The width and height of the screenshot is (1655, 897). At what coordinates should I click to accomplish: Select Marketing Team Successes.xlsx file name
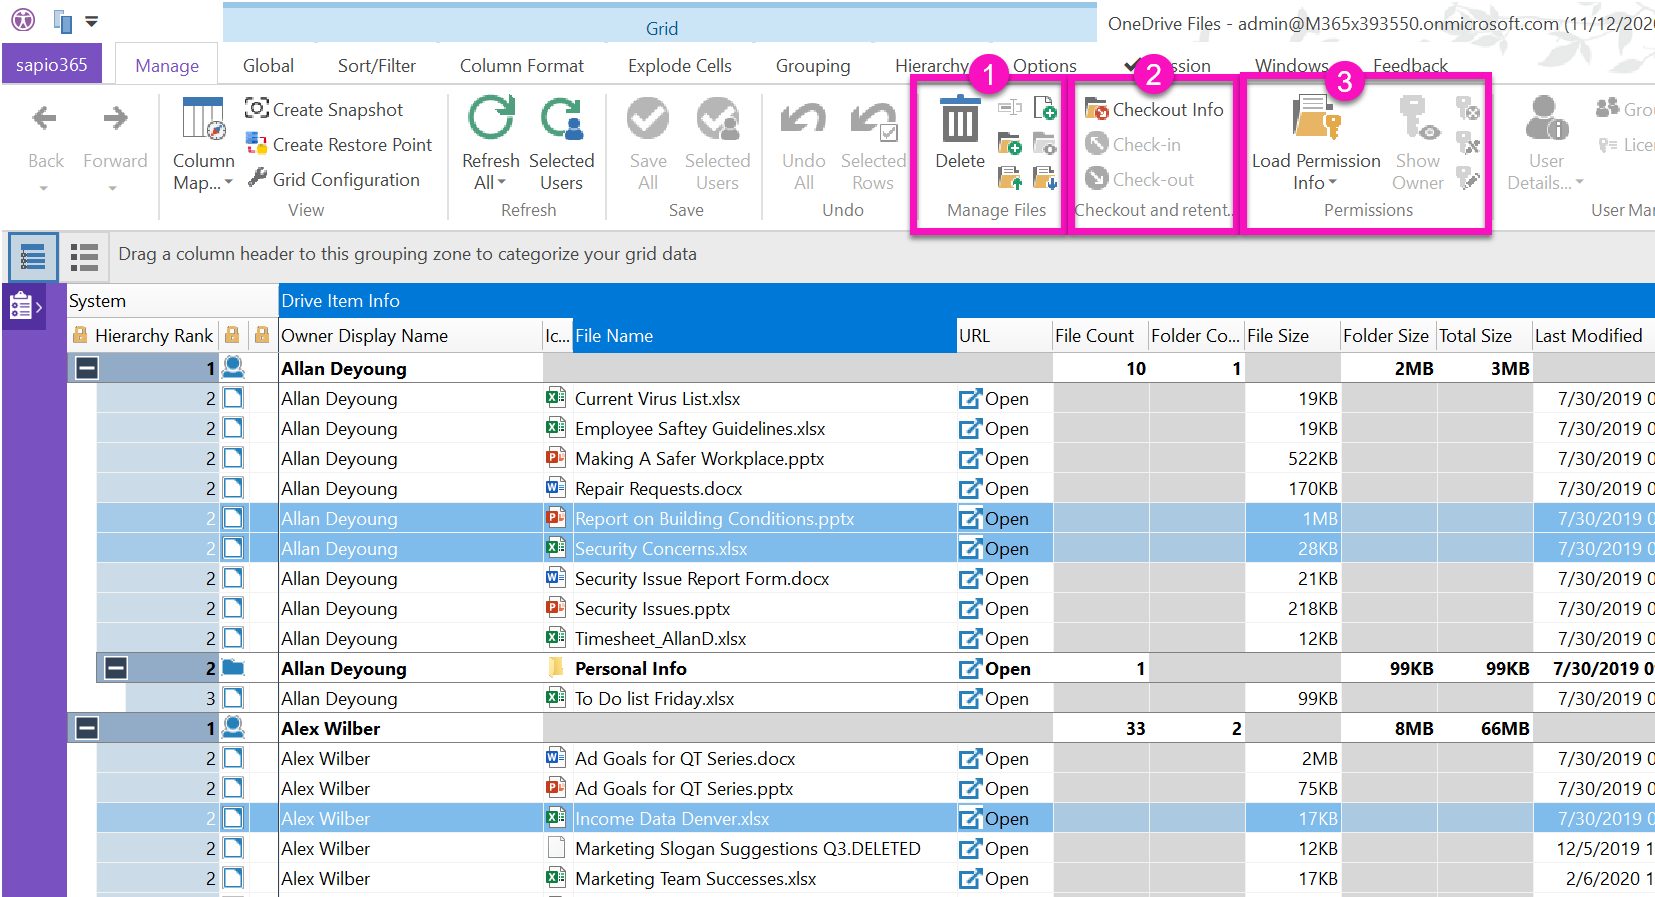(x=695, y=878)
